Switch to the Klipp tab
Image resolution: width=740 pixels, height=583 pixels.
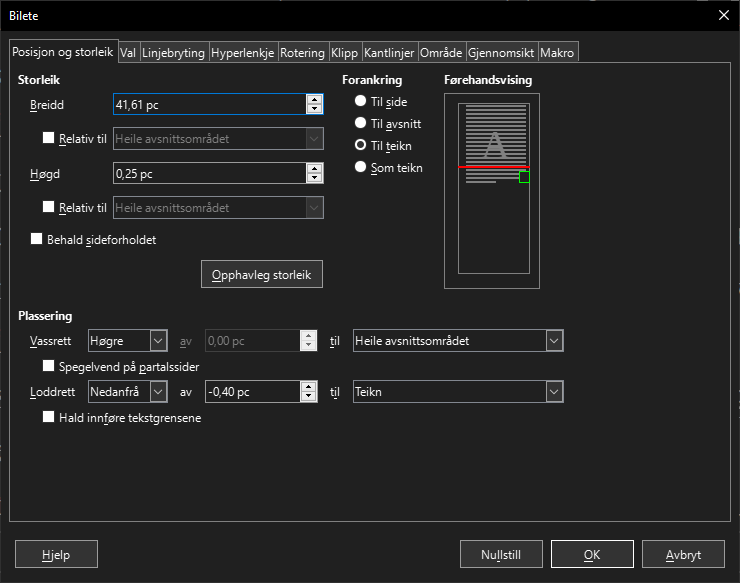pyautogui.click(x=345, y=52)
